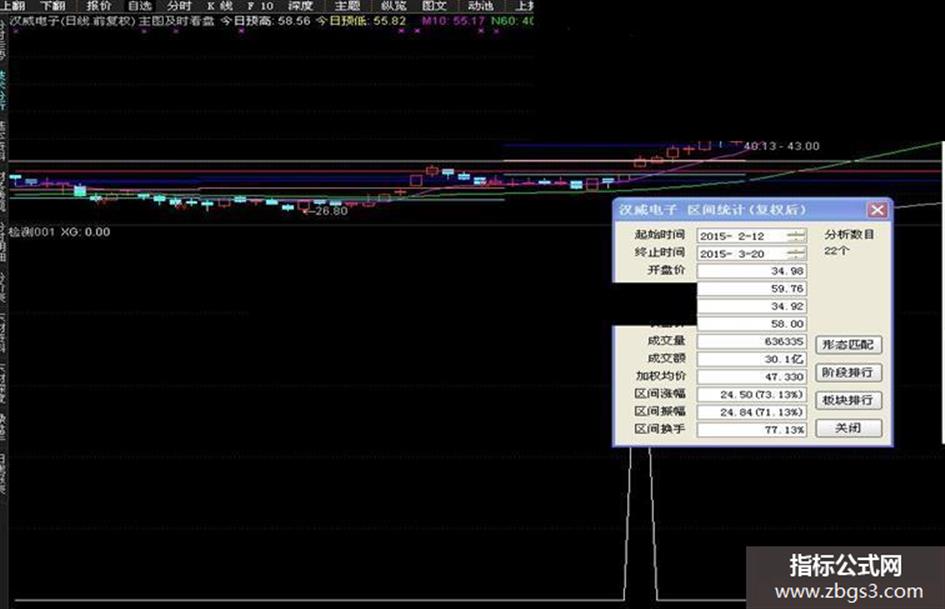
Task: Click the 开盘价 value field 34.98
Action: [x=752, y=271]
